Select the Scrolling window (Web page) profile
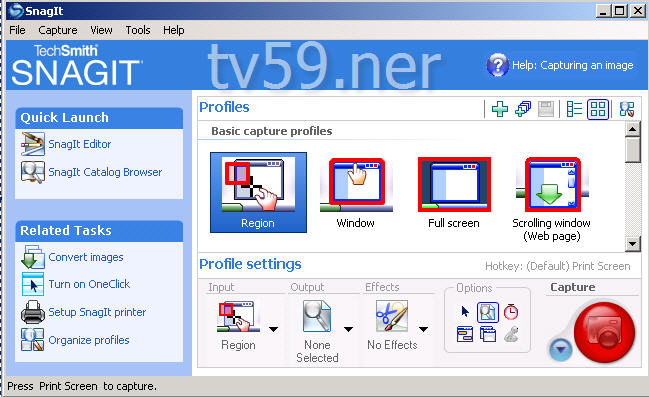Screen dimensions: 649x397 click(x=552, y=200)
